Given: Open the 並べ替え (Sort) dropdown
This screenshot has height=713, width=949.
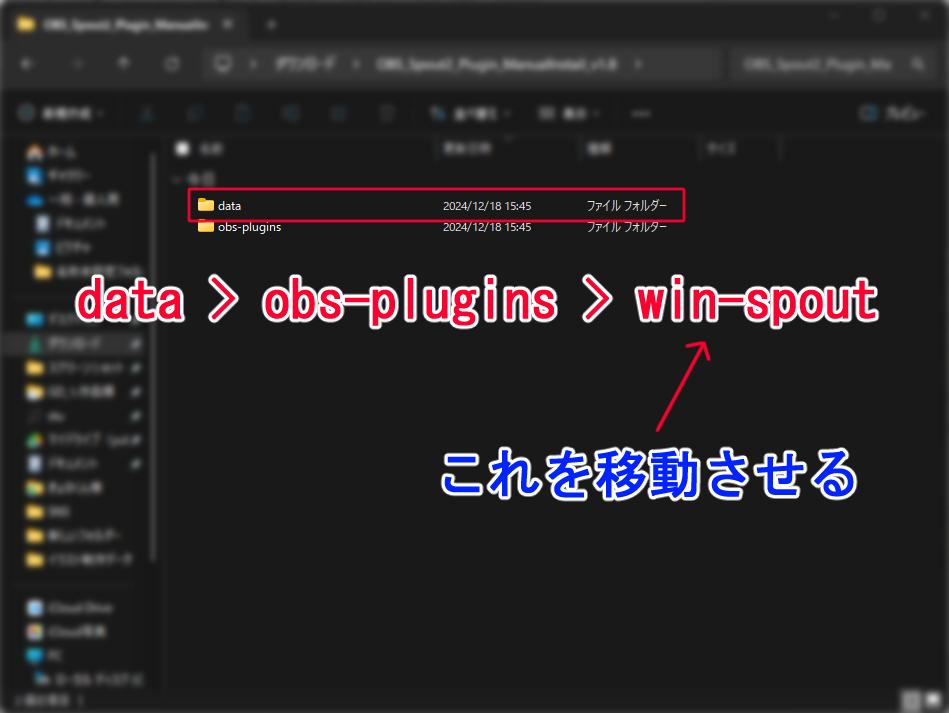Looking at the screenshot, I should (x=468, y=113).
